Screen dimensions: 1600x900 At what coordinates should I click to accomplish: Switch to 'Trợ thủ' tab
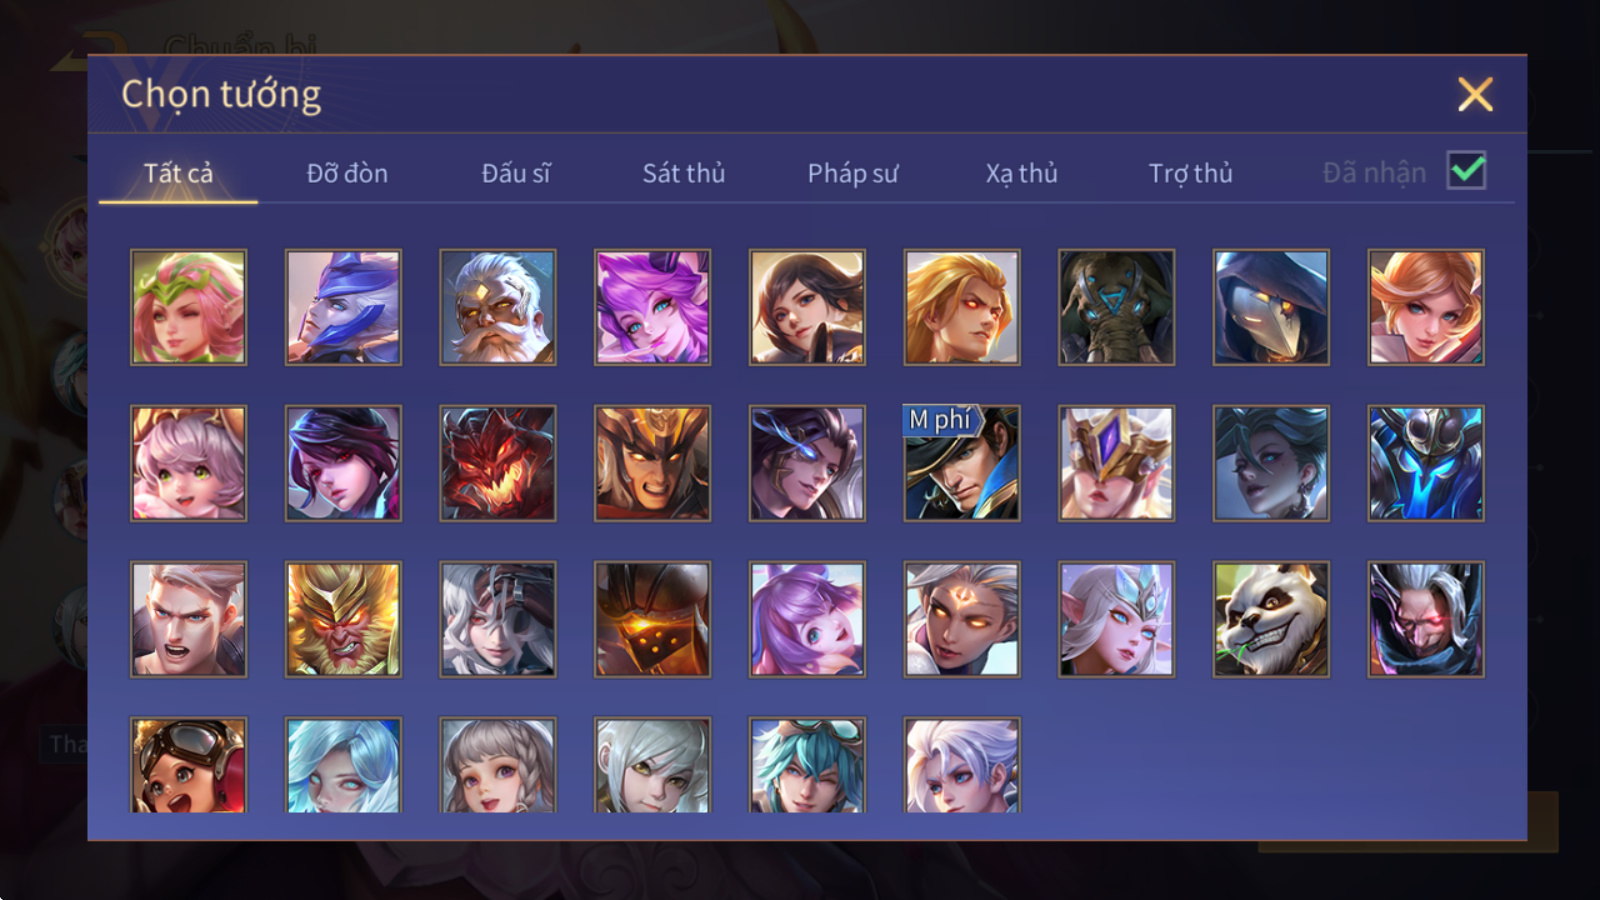coord(1190,173)
